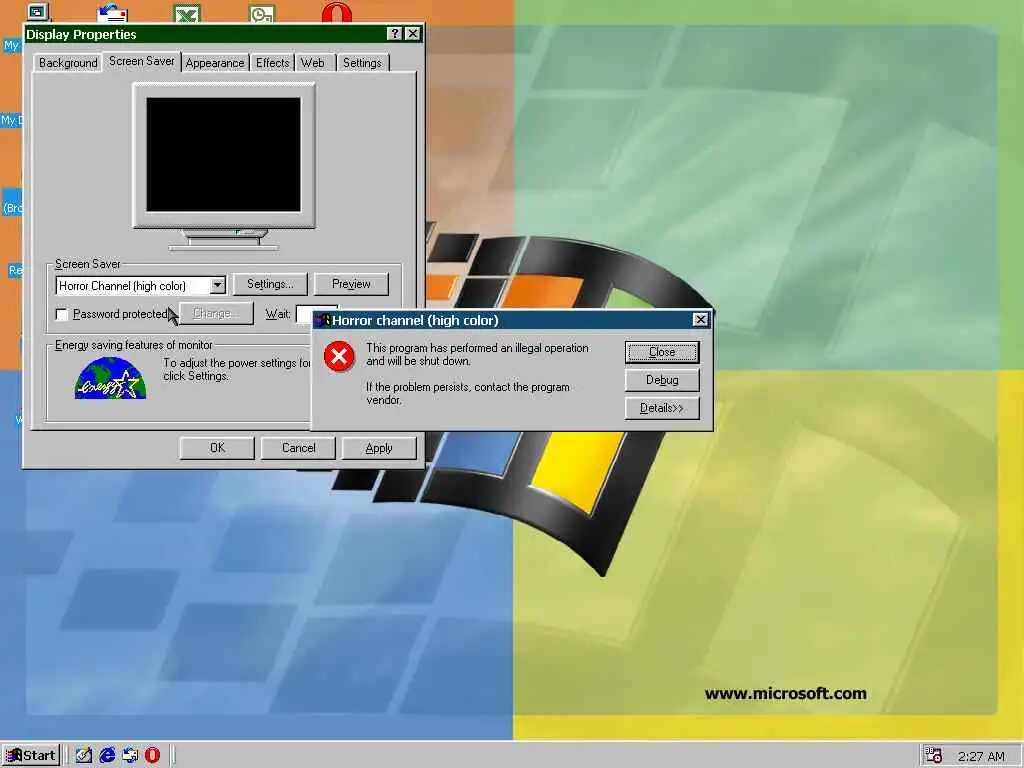1024x768 pixels.
Task: Click the screen saver Settings... button
Action: [x=270, y=284]
